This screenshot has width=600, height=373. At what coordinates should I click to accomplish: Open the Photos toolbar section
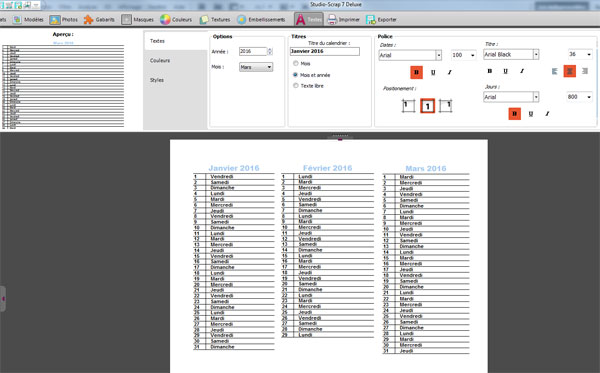tap(64, 20)
